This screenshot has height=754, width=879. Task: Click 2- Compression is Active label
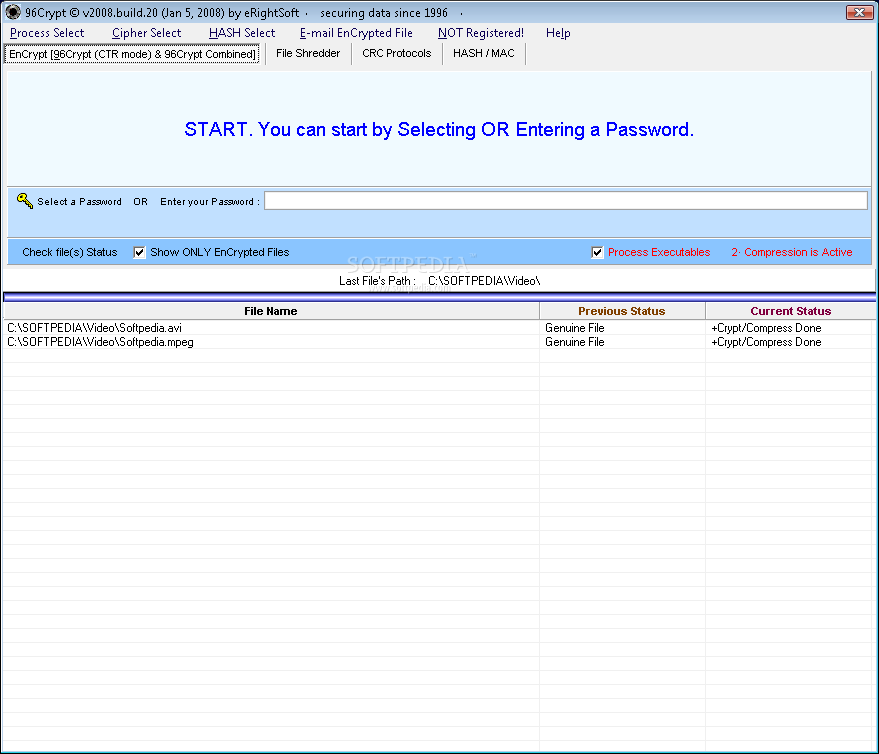coord(792,252)
